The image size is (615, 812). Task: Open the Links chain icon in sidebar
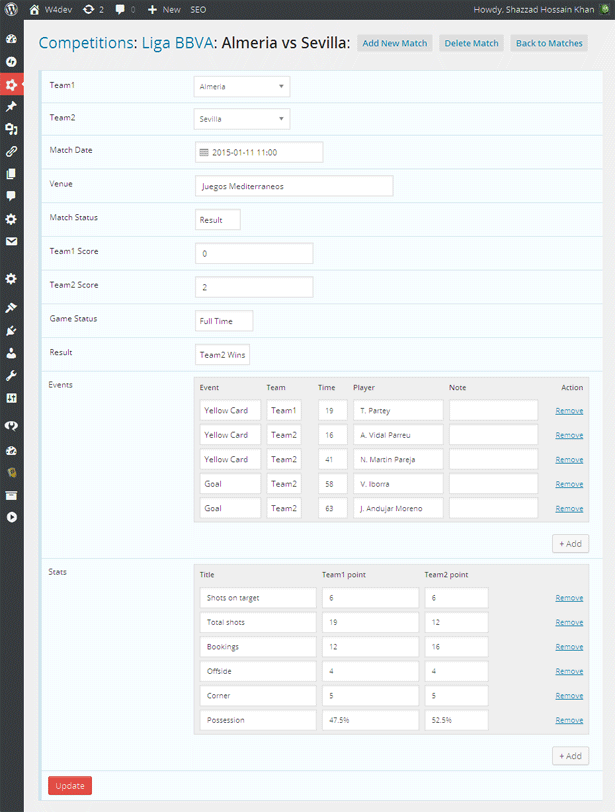[x=11, y=152]
